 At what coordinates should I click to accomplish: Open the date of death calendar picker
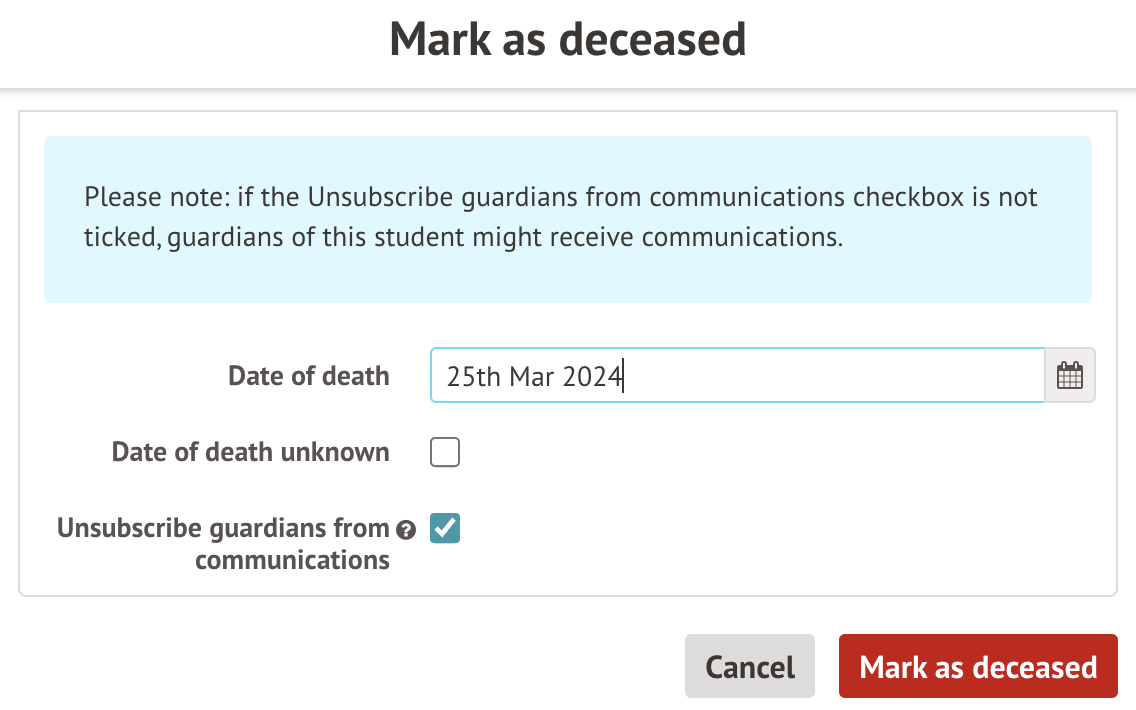(x=1070, y=376)
